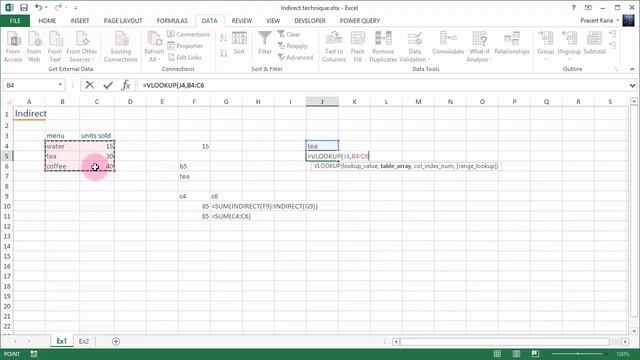Open the Sort dialog icon
640x360 pixels.
[239, 43]
